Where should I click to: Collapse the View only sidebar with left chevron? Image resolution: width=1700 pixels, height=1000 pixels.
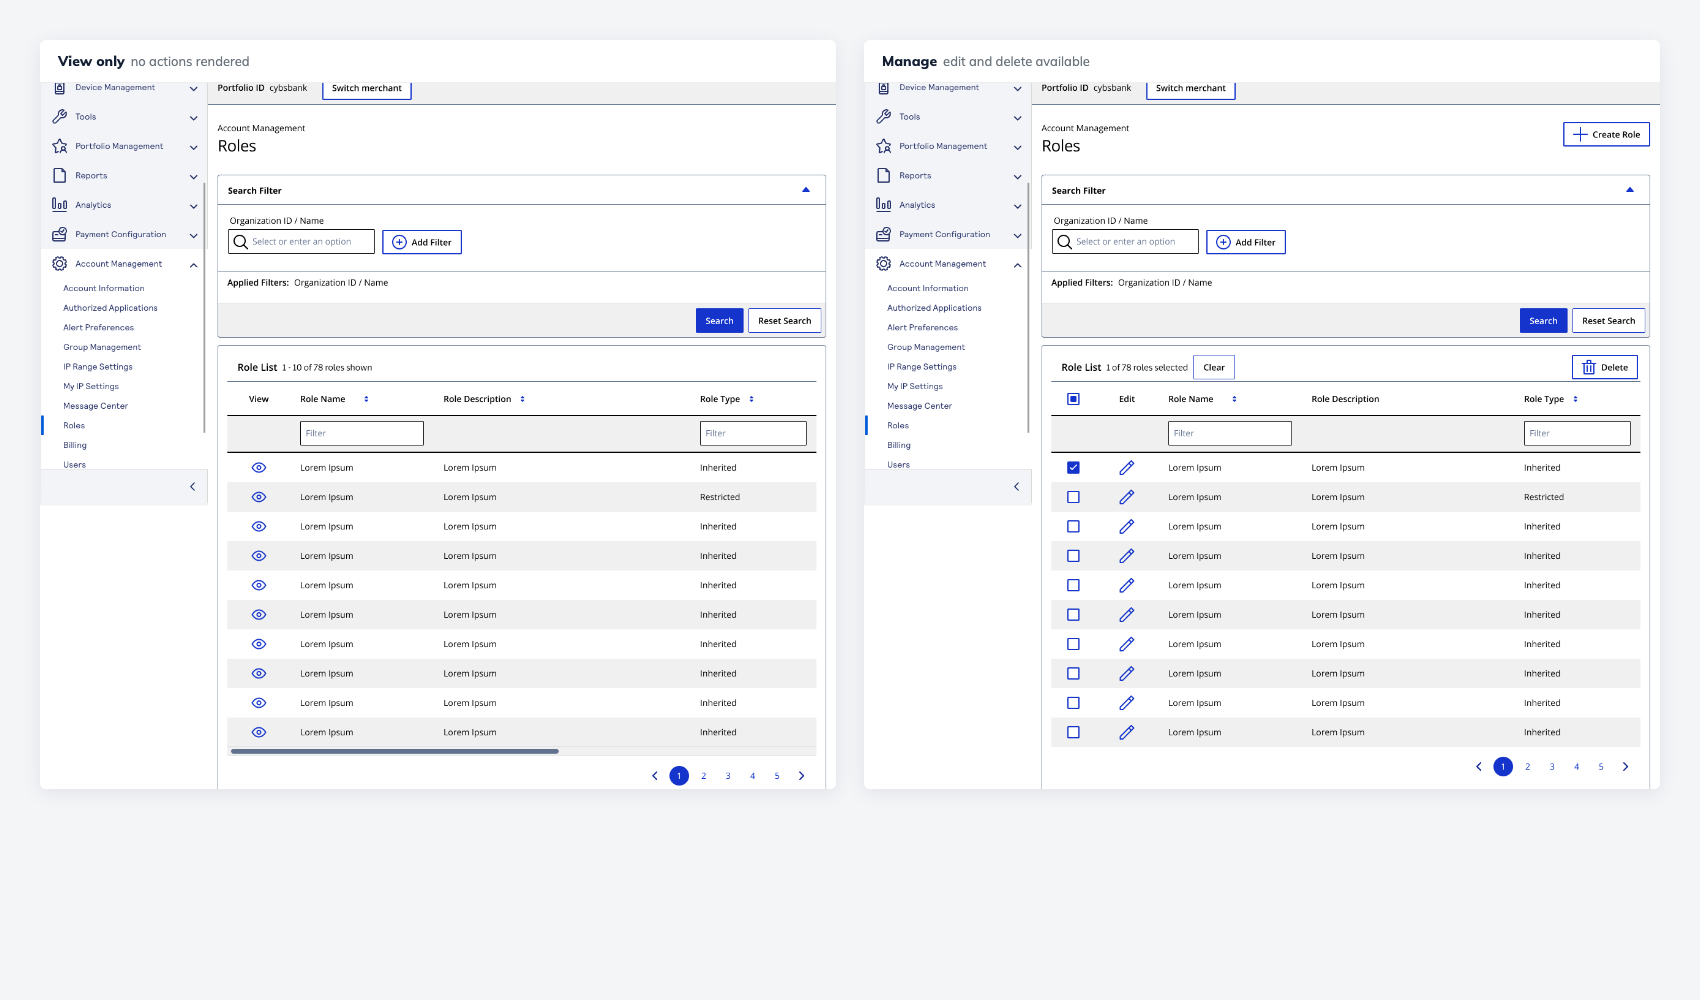(x=193, y=487)
